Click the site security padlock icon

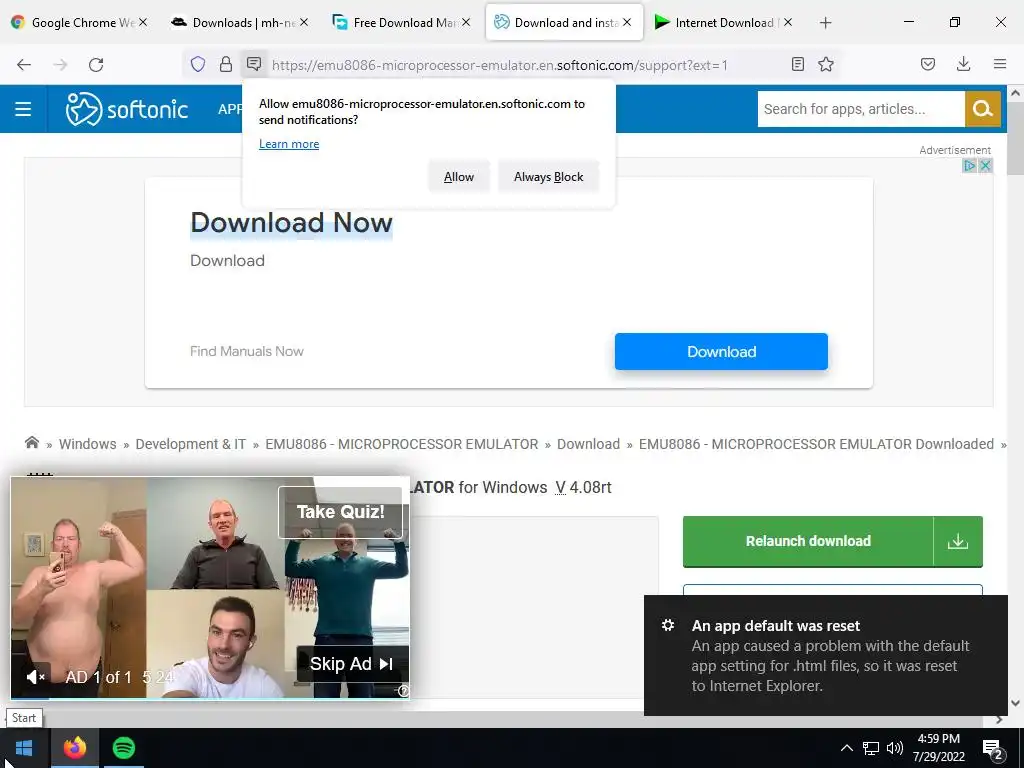click(x=226, y=64)
